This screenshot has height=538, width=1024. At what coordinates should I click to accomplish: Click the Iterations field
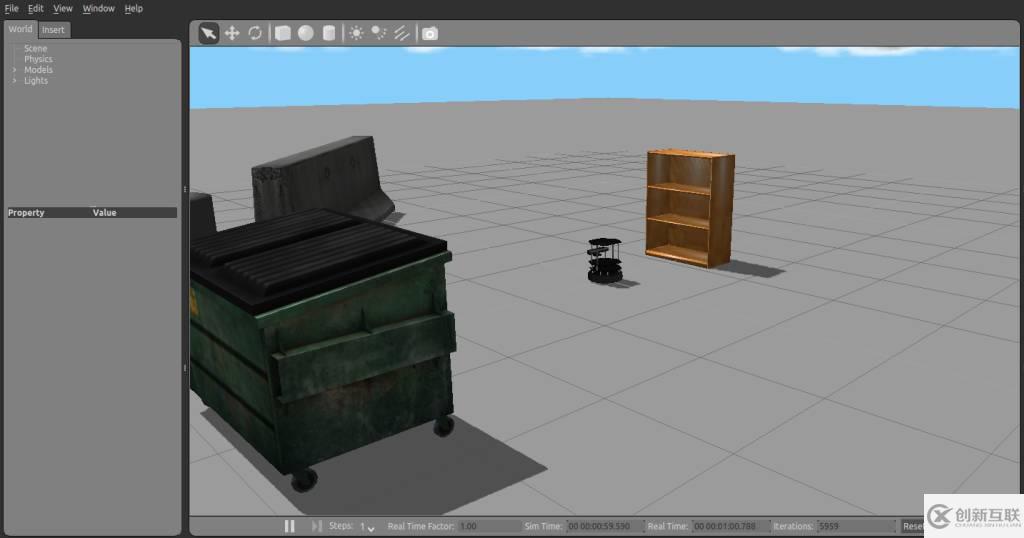coord(856,526)
